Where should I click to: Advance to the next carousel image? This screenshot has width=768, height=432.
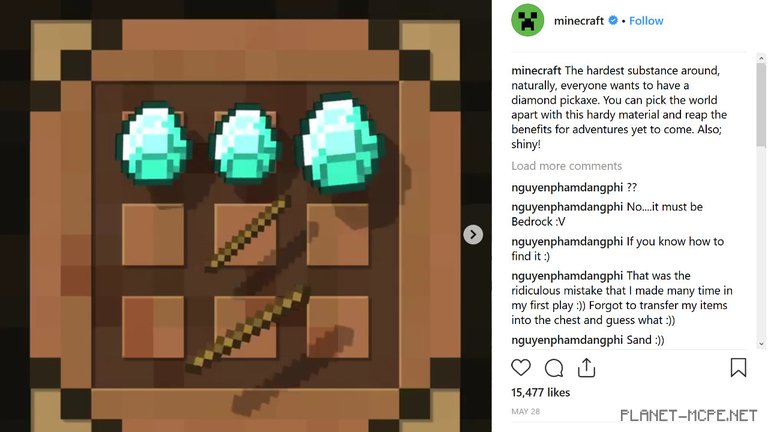(473, 235)
